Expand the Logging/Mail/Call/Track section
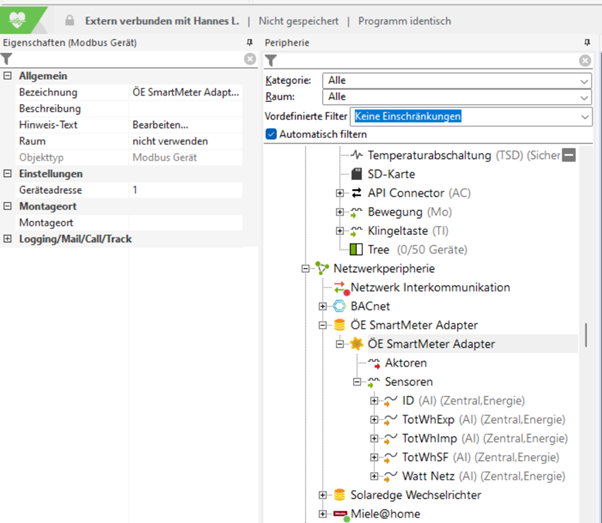This screenshot has width=602, height=523. click(8, 239)
